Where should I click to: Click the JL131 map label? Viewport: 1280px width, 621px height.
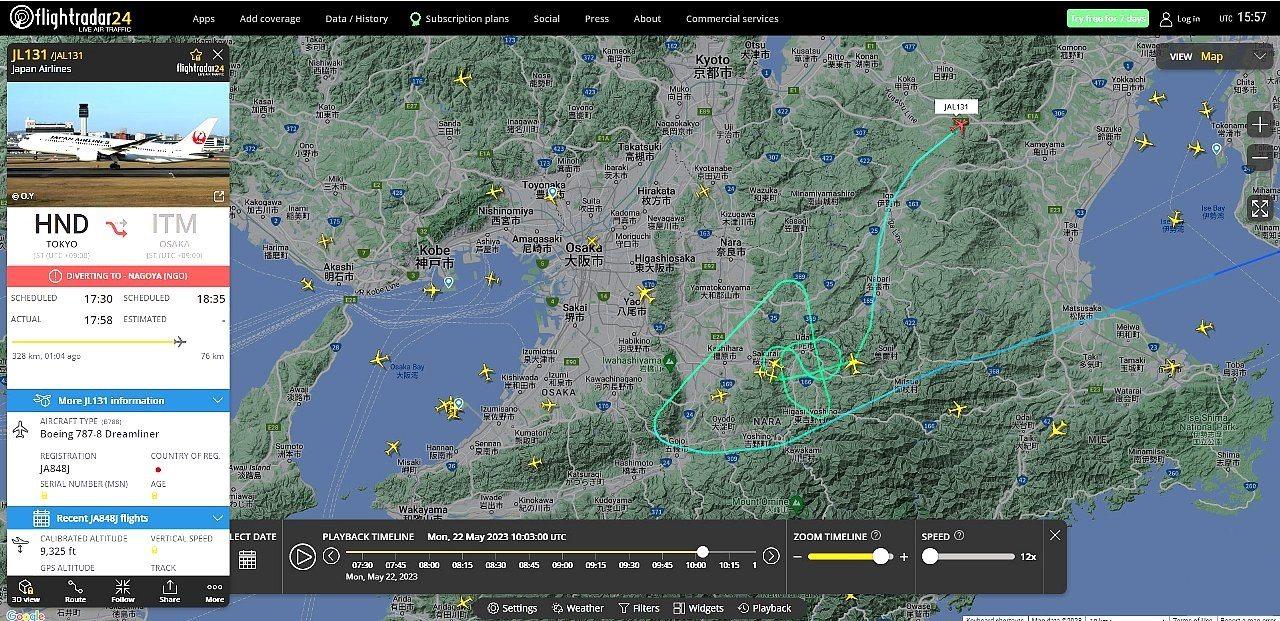[956, 106]
